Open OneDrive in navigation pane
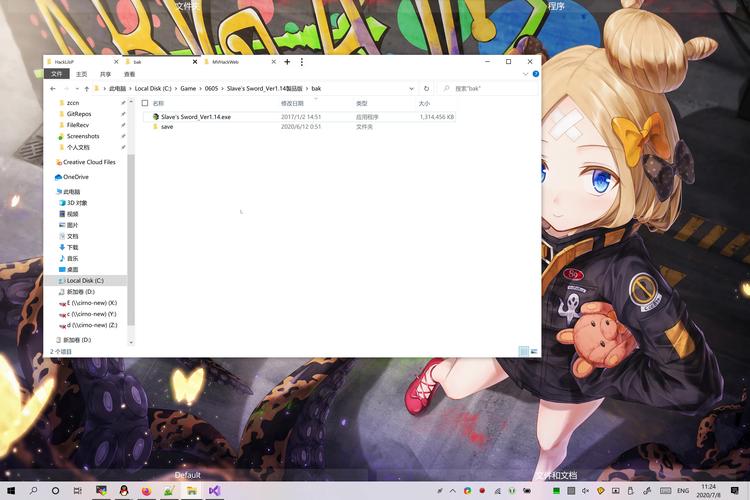 pos(72,177)
